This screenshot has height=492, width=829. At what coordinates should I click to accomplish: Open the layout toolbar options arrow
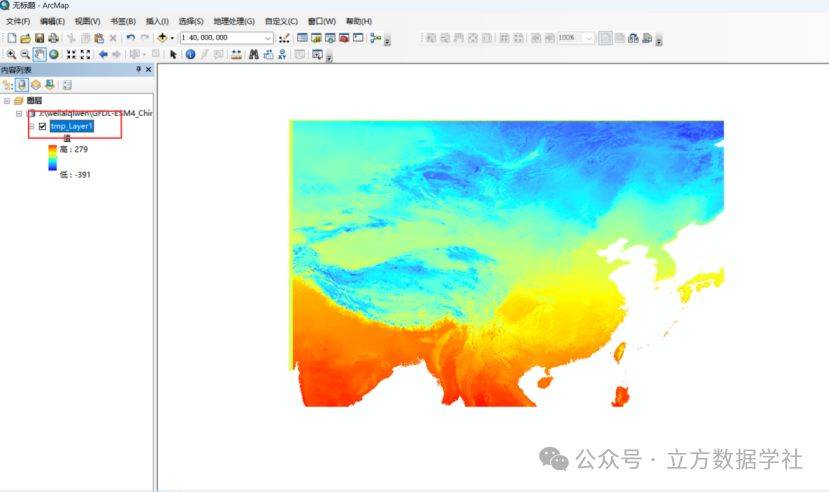(659, 41)
